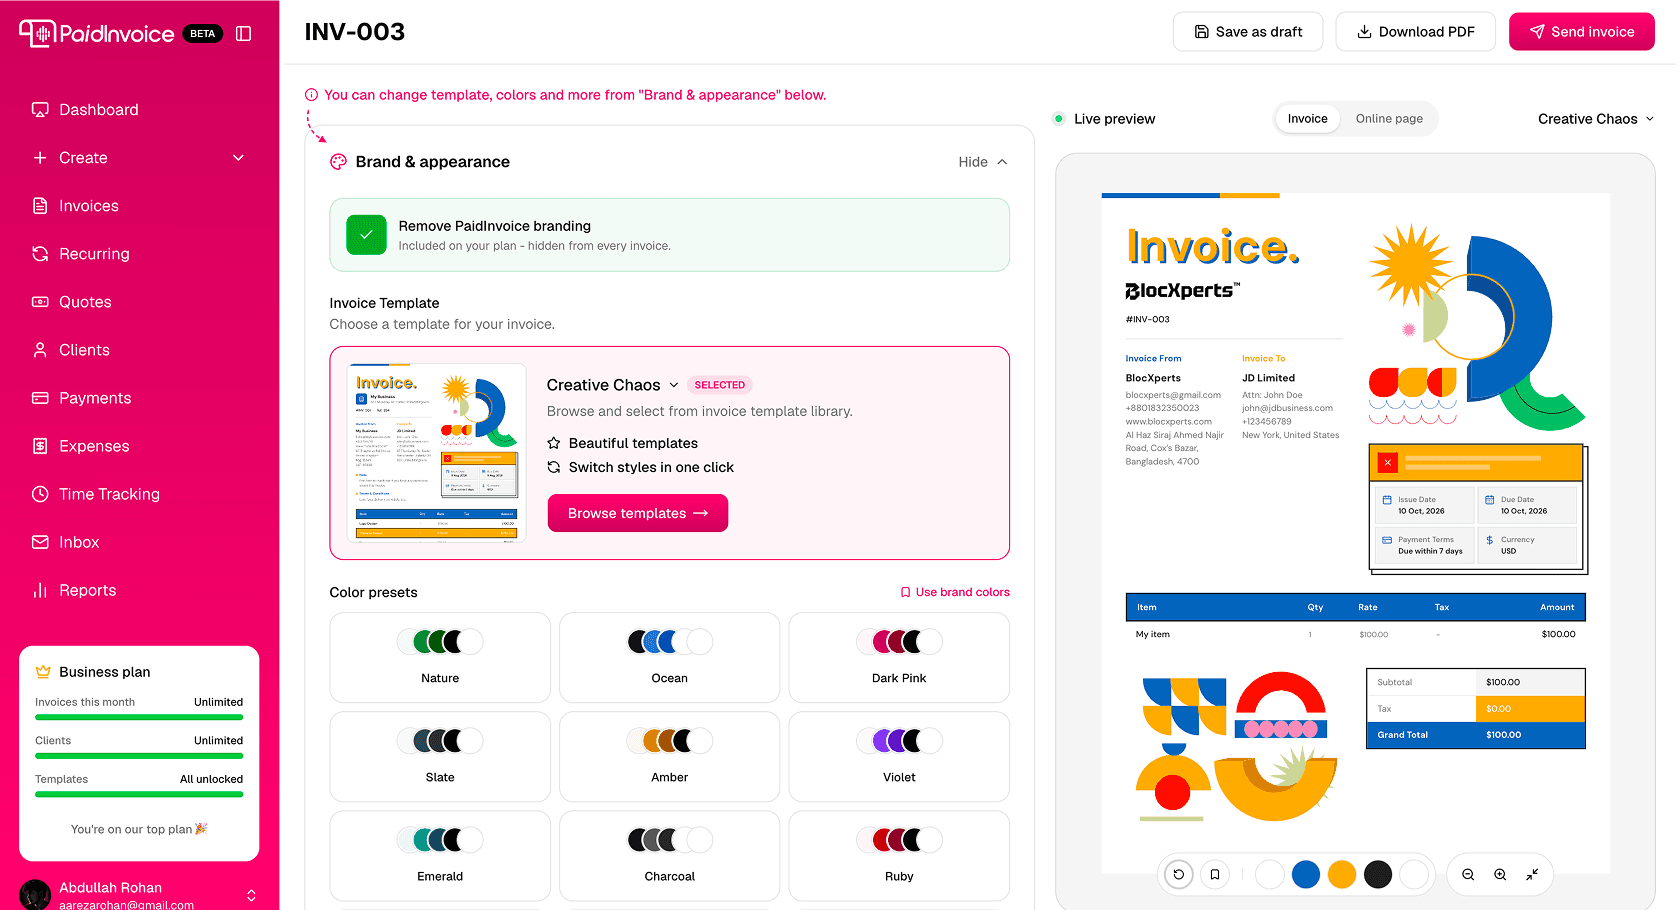This screenshot has height=910, width=1680.
Task: Select the blue color swatch in preview toolbar
Action: (1306, 874)
